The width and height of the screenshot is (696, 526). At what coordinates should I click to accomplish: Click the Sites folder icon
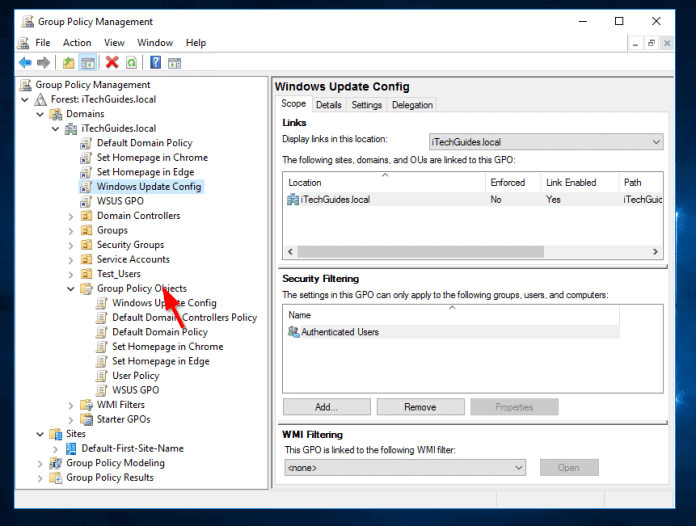tap(56, 434)
